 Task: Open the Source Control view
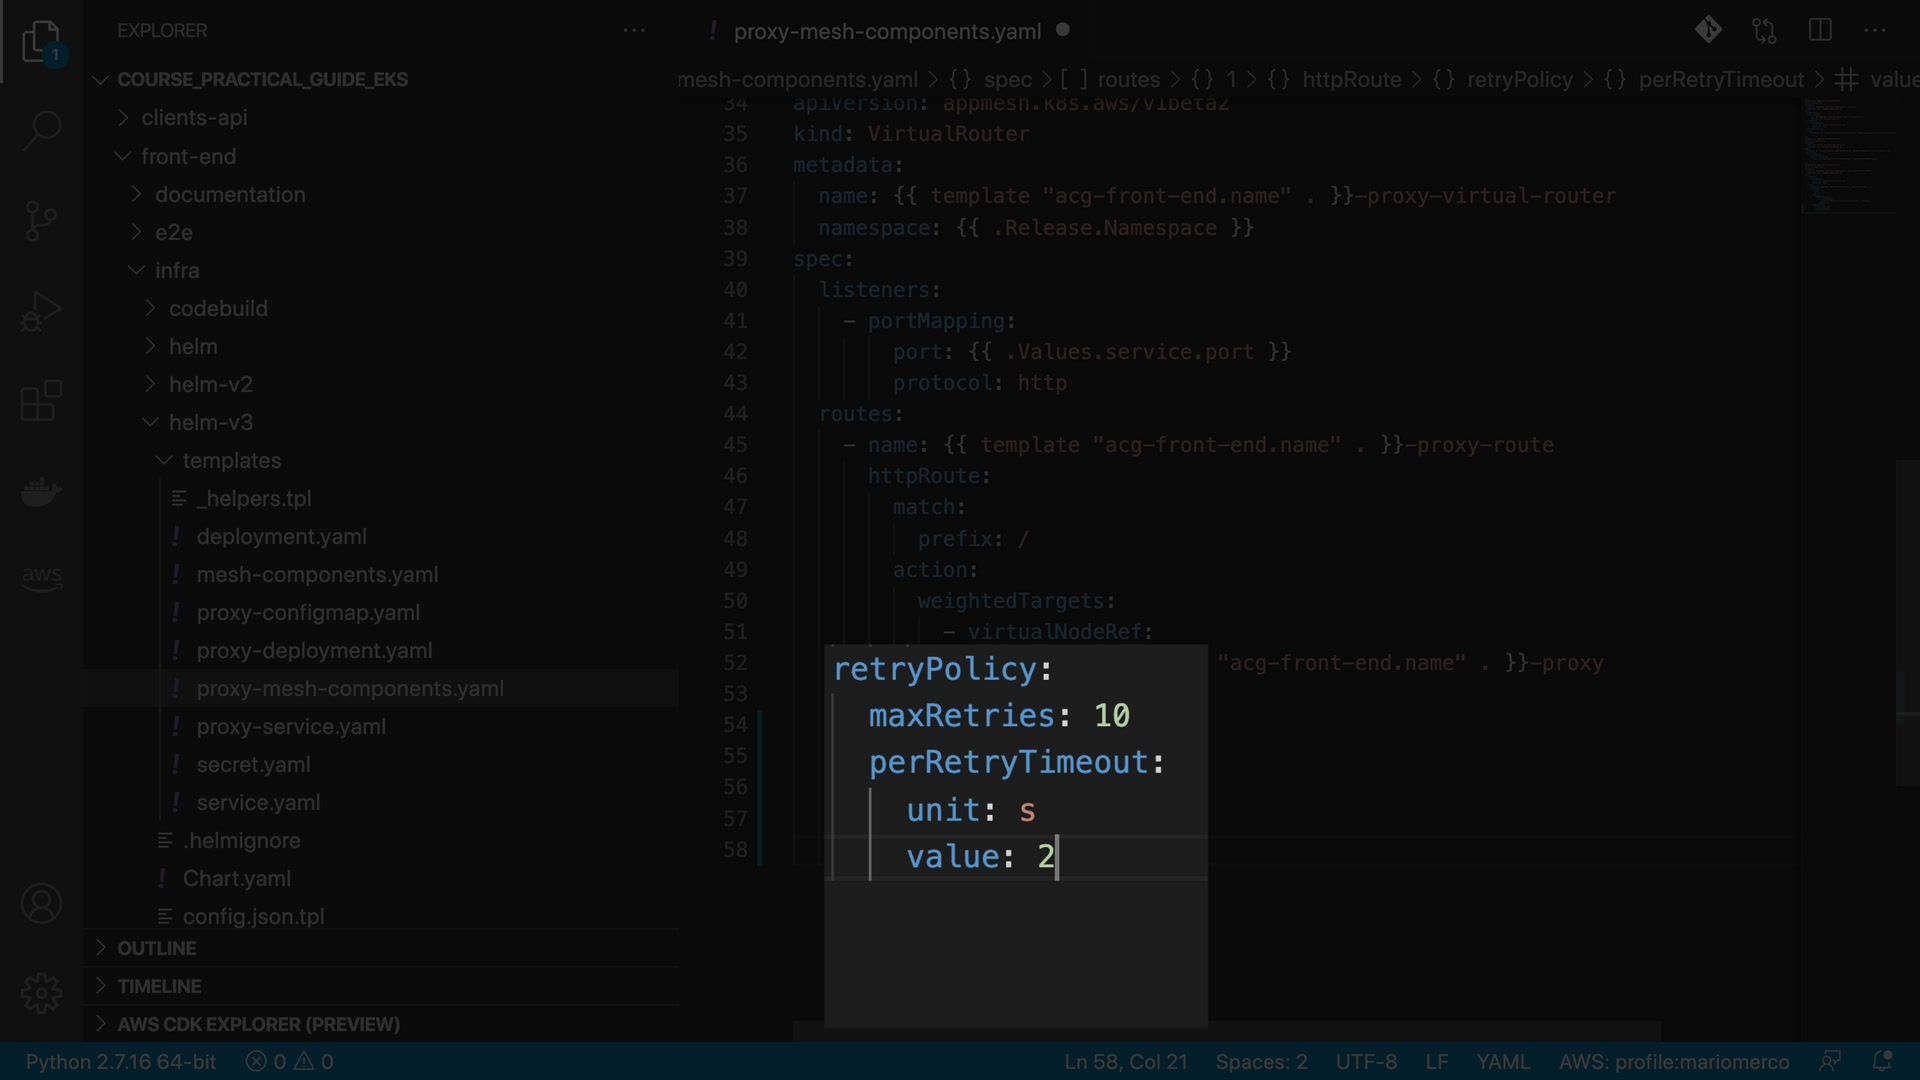point(41,221)
